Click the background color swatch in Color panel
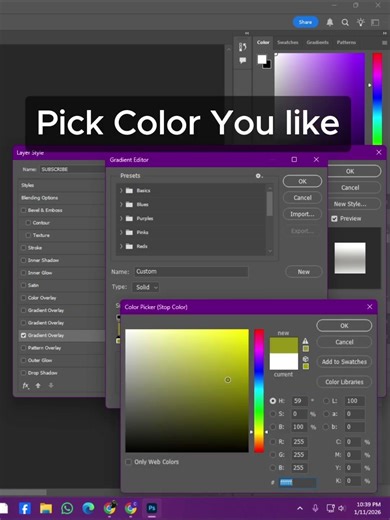This screenshot has width=390, height=520. 268,65
